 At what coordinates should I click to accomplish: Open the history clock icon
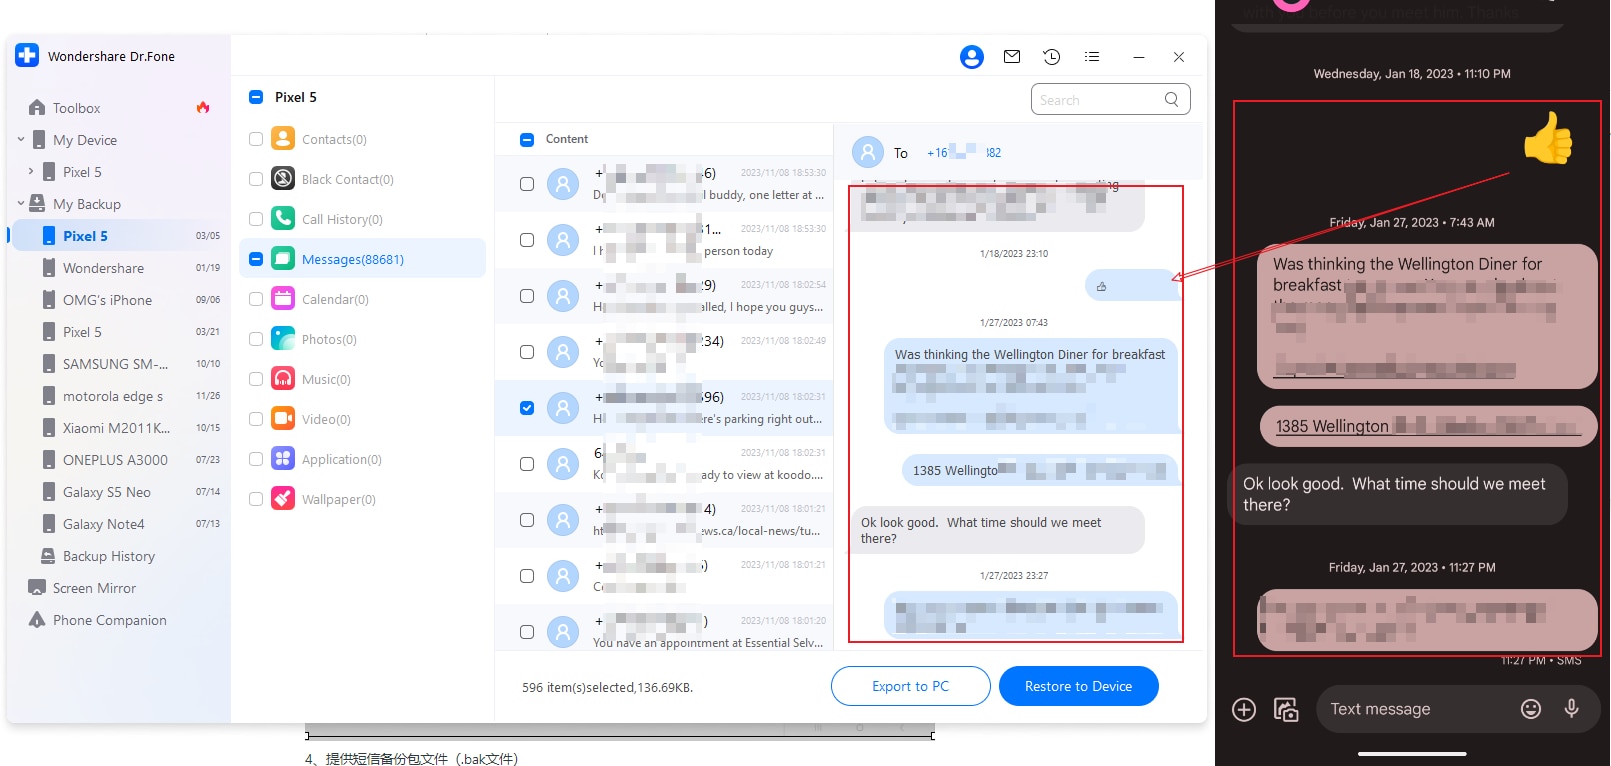click(x=1052, y=57)
